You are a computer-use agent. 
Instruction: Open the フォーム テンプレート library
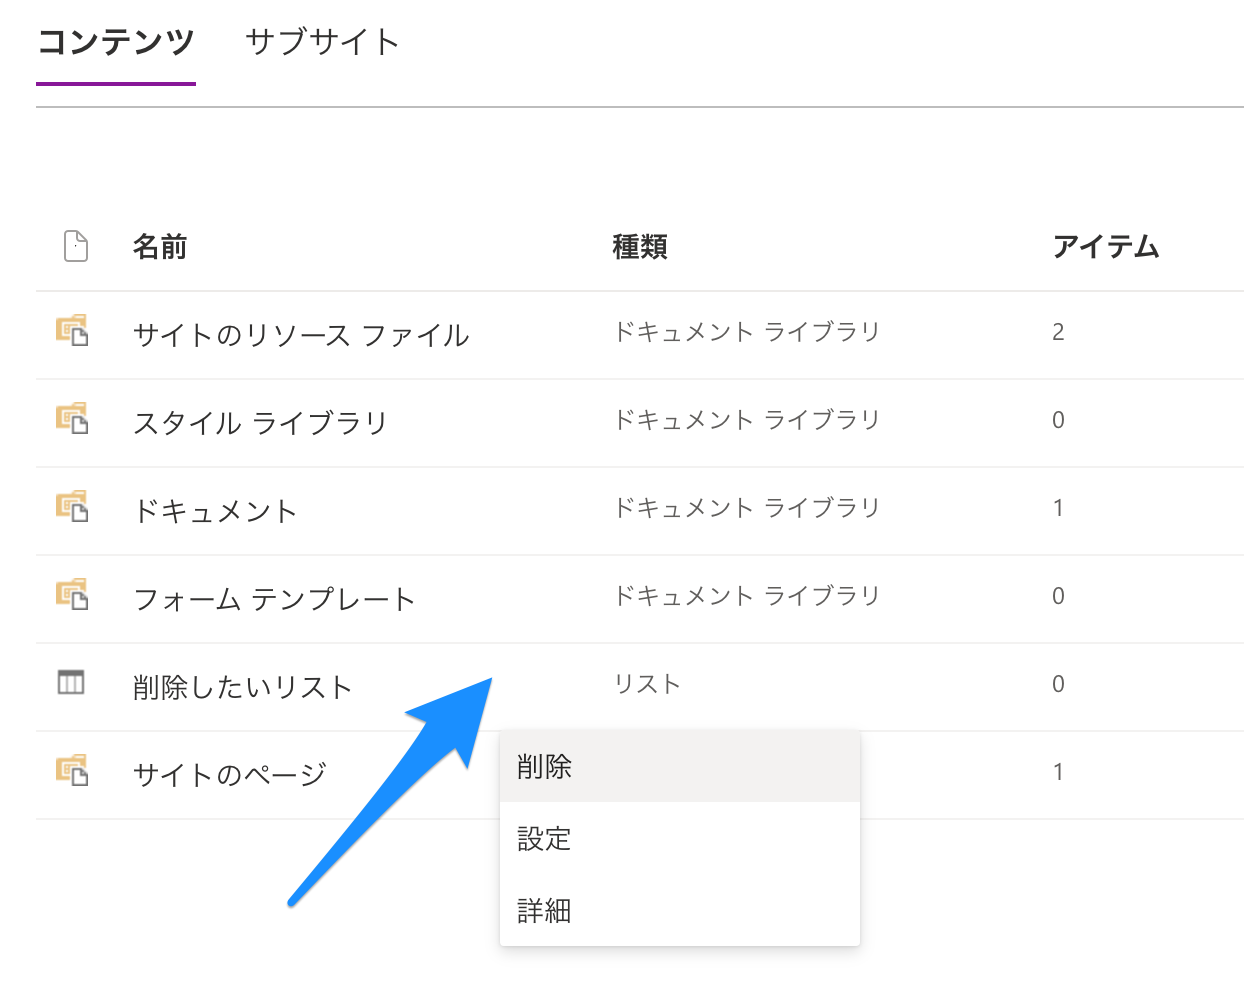pyautogui.click(x=274, y=599)
